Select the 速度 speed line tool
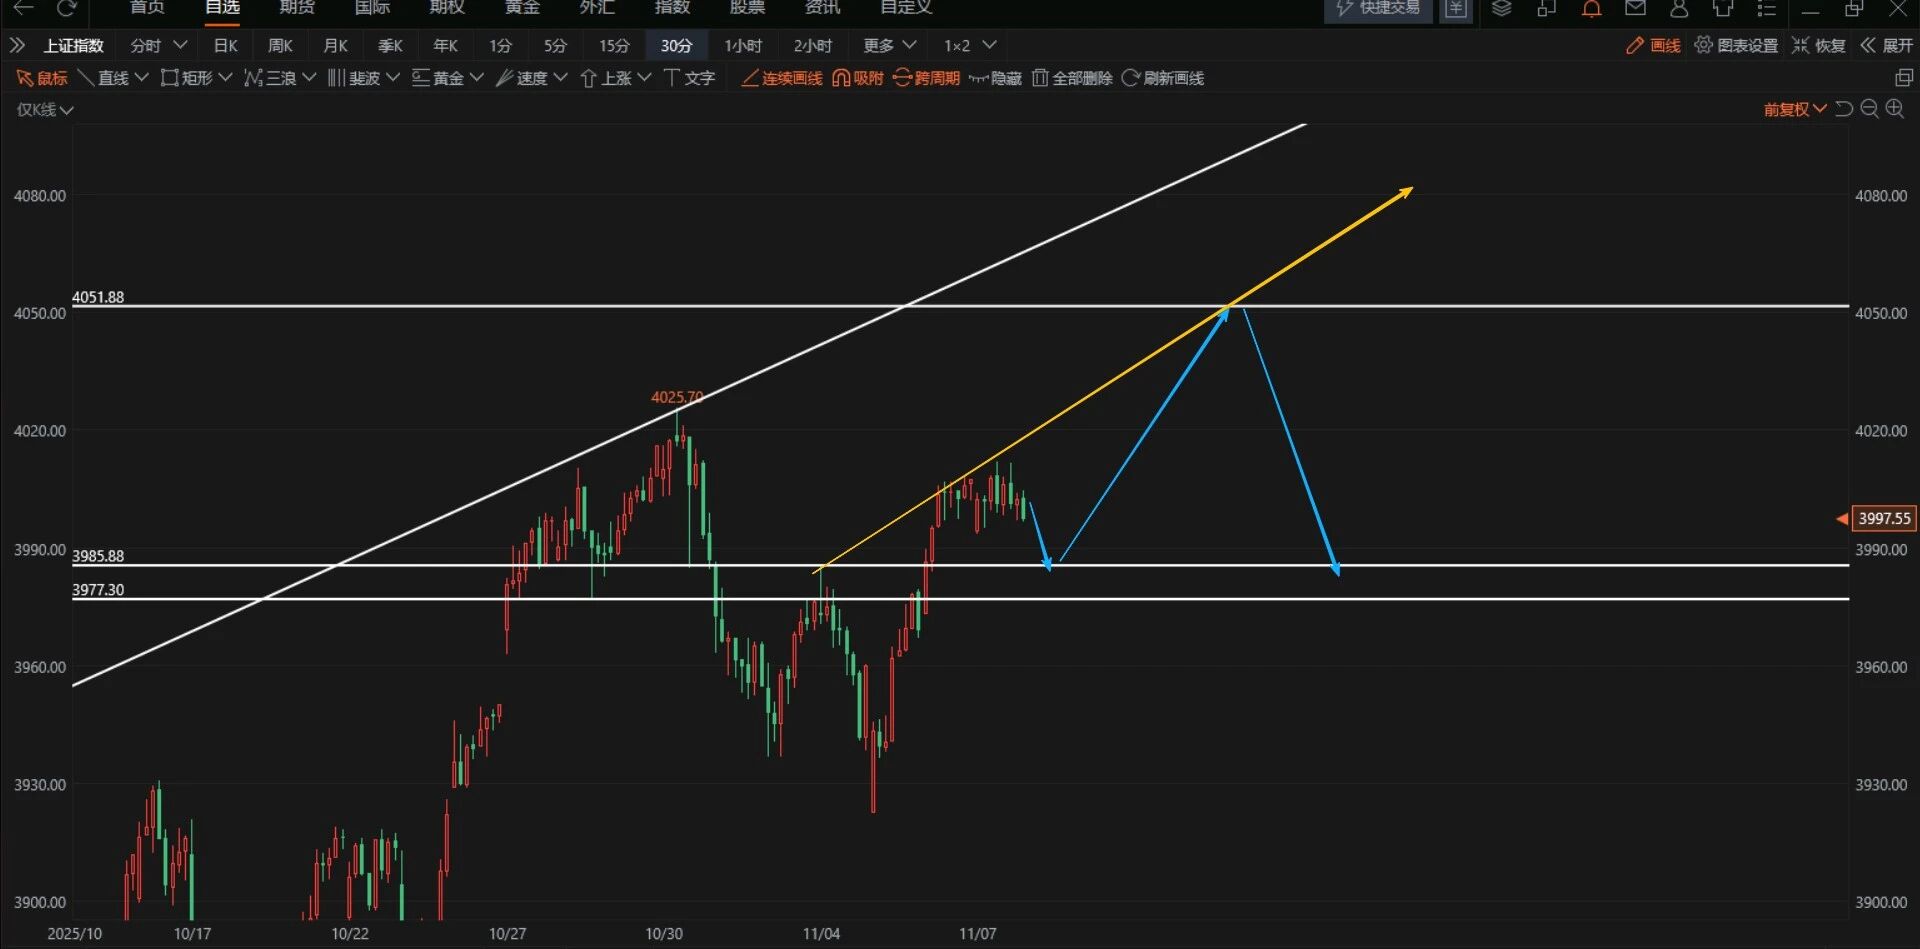The width and height of the screenshot is (1920, 949). [522, 78]
